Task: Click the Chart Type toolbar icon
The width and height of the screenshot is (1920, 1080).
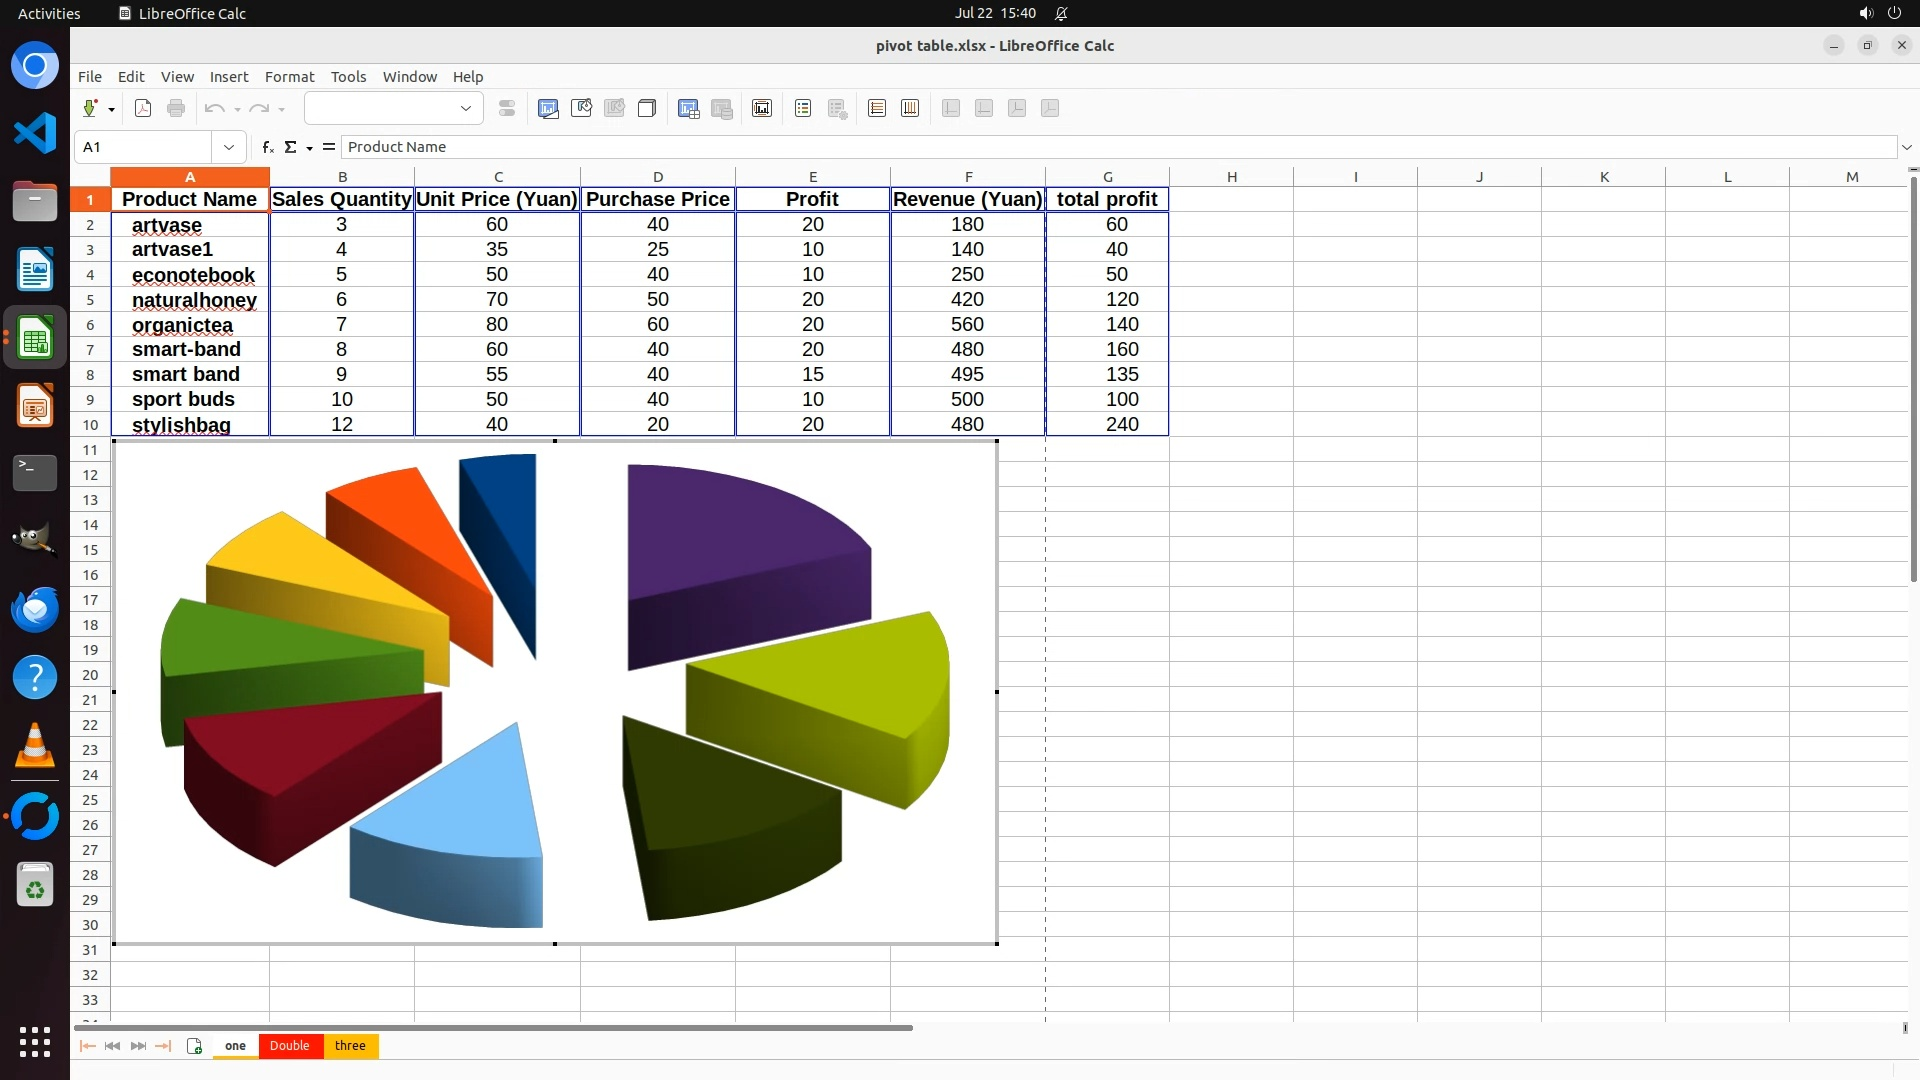Action: point(548,109)
